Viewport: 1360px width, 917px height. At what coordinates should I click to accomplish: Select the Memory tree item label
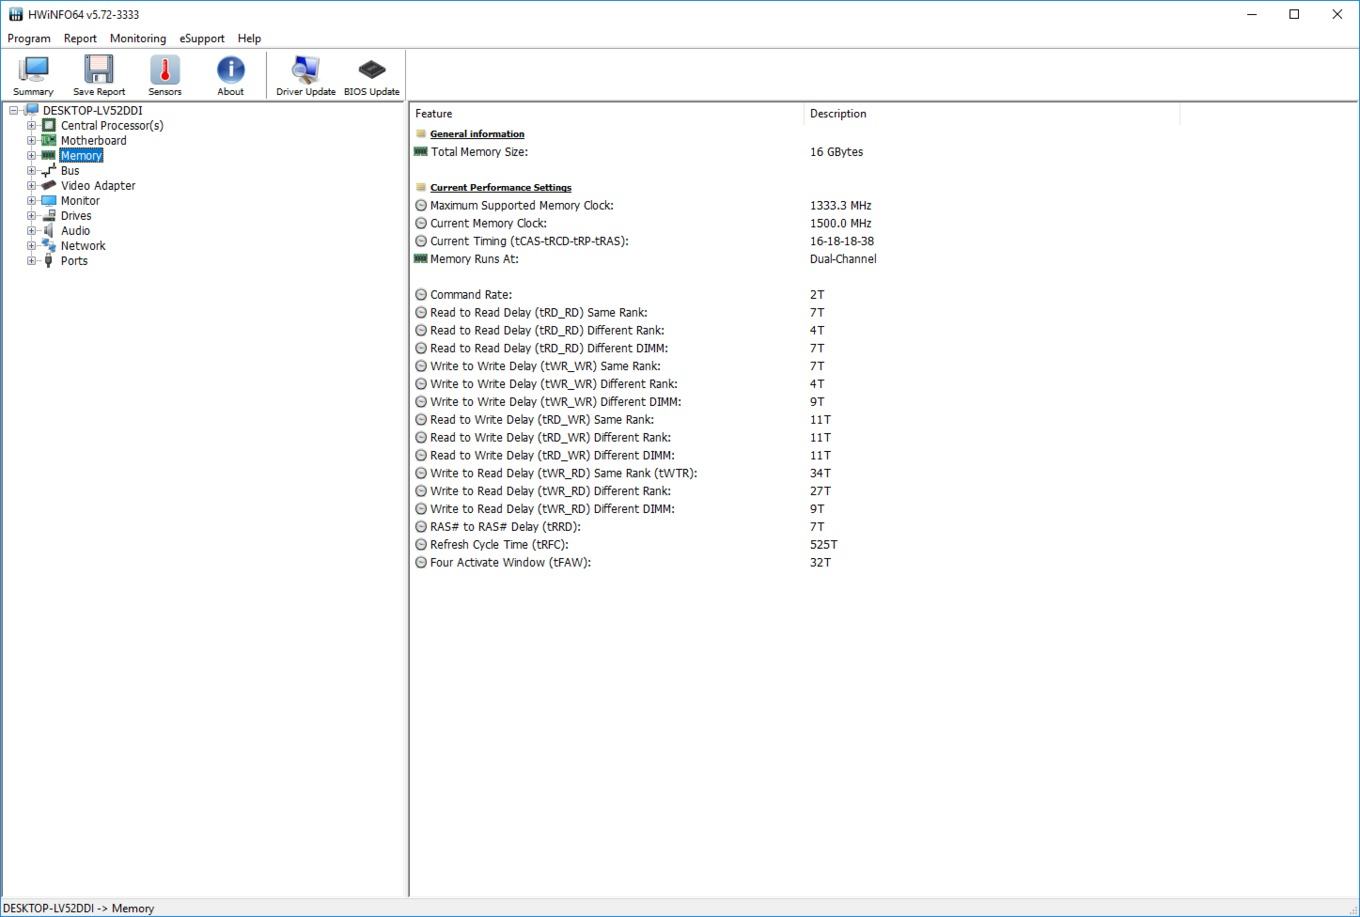tap(81, 156)
